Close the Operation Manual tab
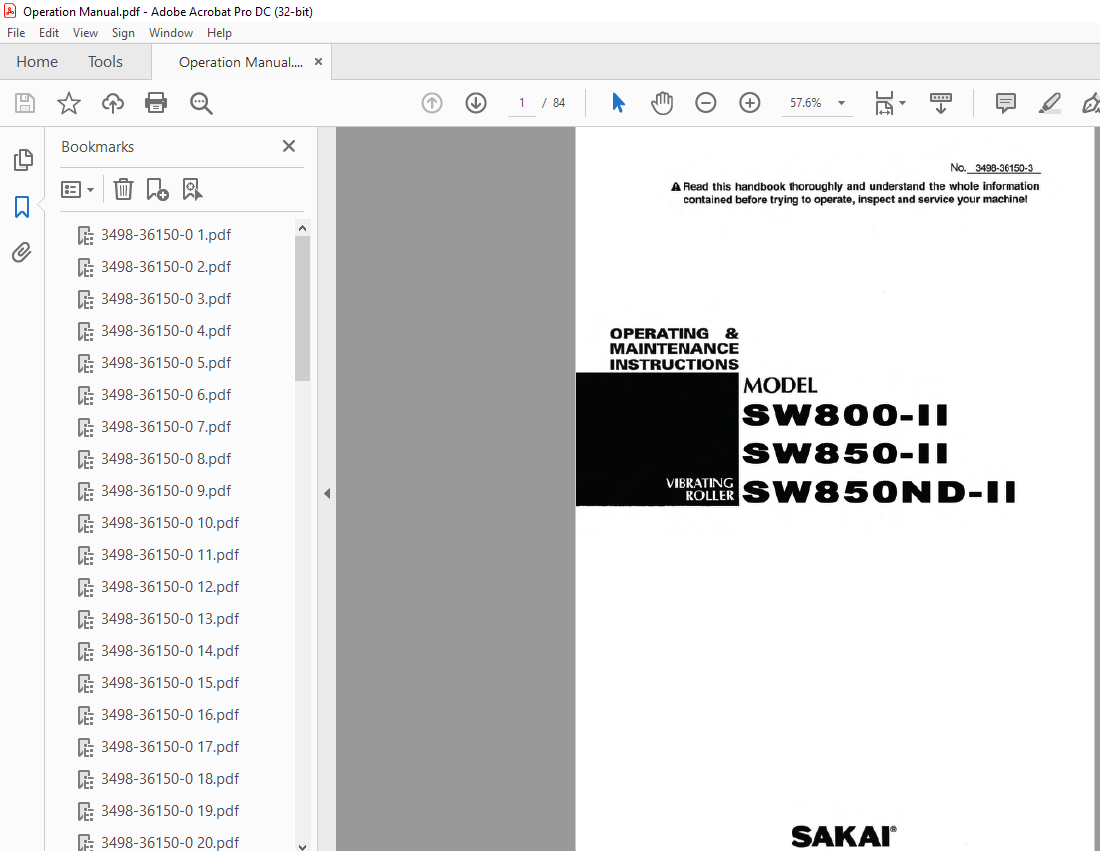This screenshot has width=1100, height=851. point(318,62)
